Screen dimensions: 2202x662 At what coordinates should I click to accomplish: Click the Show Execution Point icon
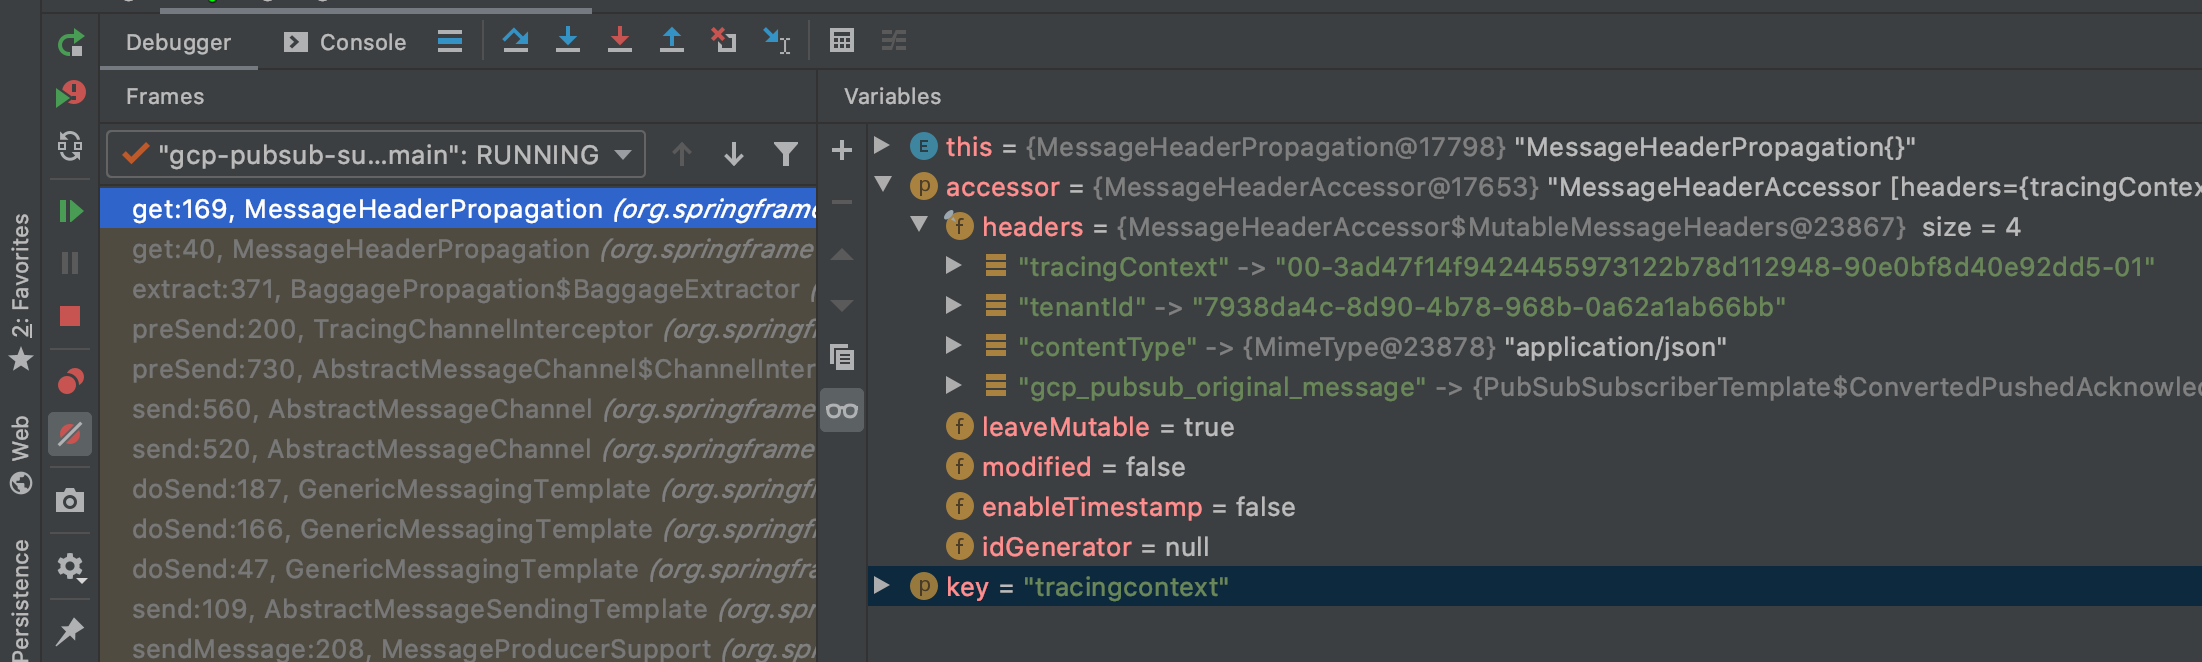(450, 41)
